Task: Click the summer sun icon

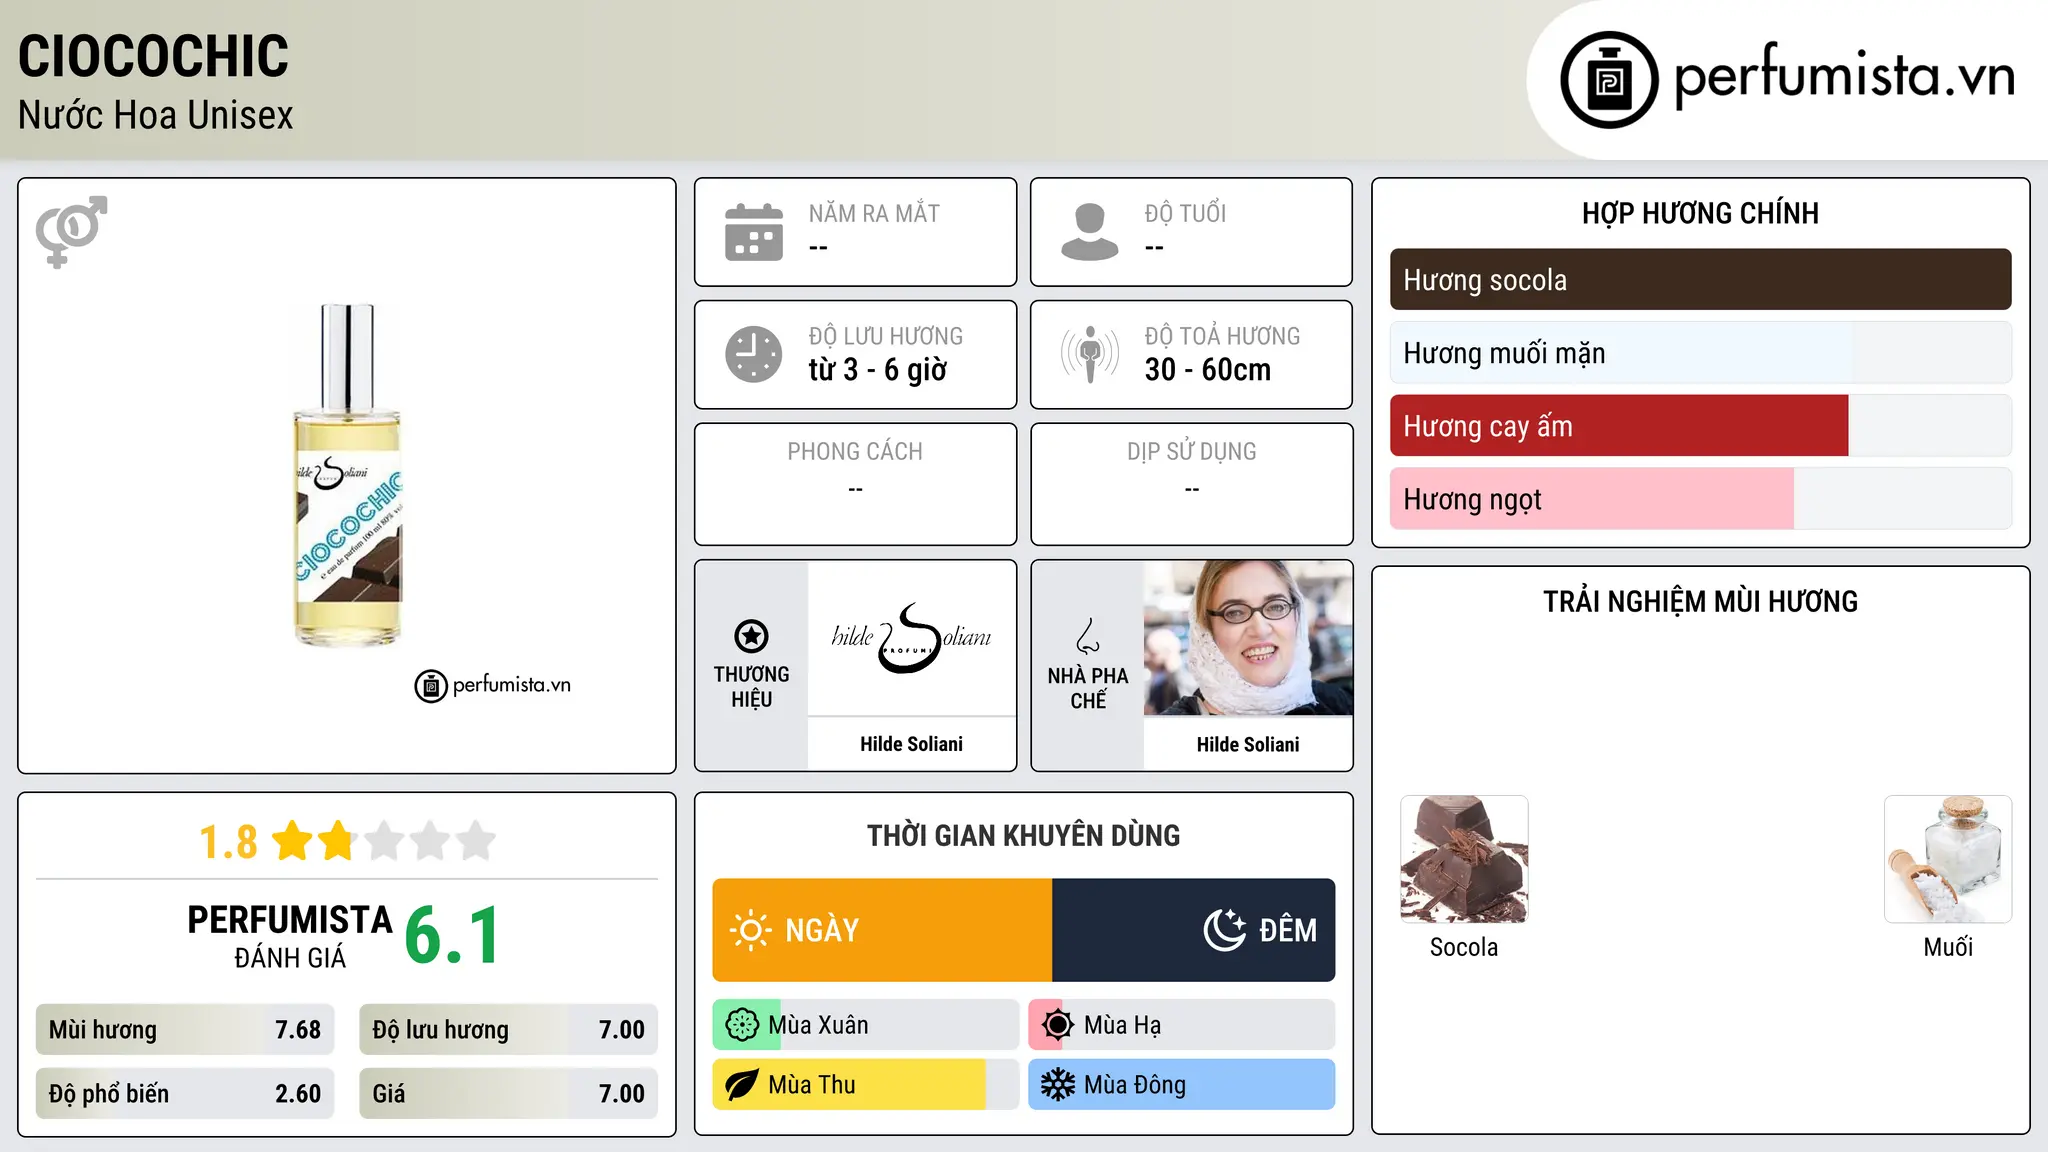Action: click(x=1058, y=1025)
